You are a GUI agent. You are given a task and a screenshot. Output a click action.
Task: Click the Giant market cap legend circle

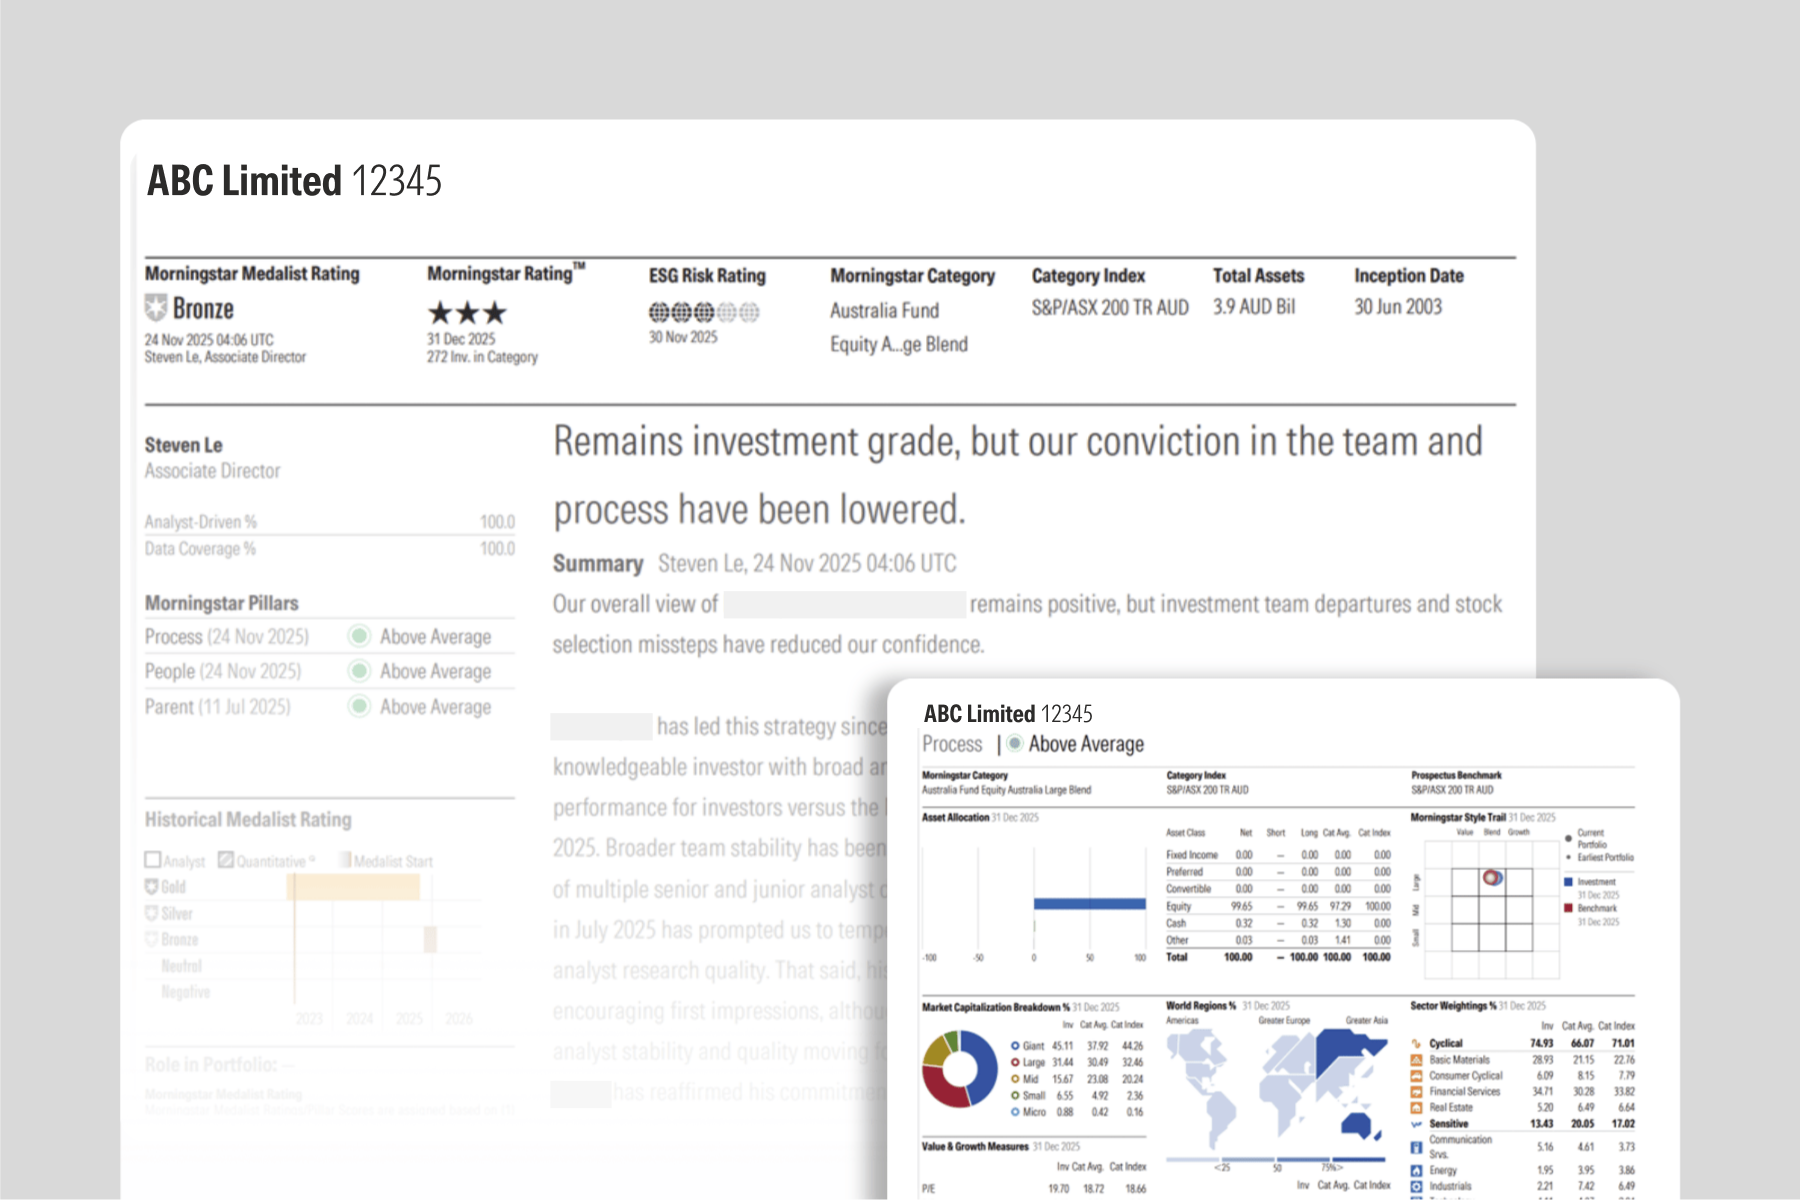click(1015, 1046)
